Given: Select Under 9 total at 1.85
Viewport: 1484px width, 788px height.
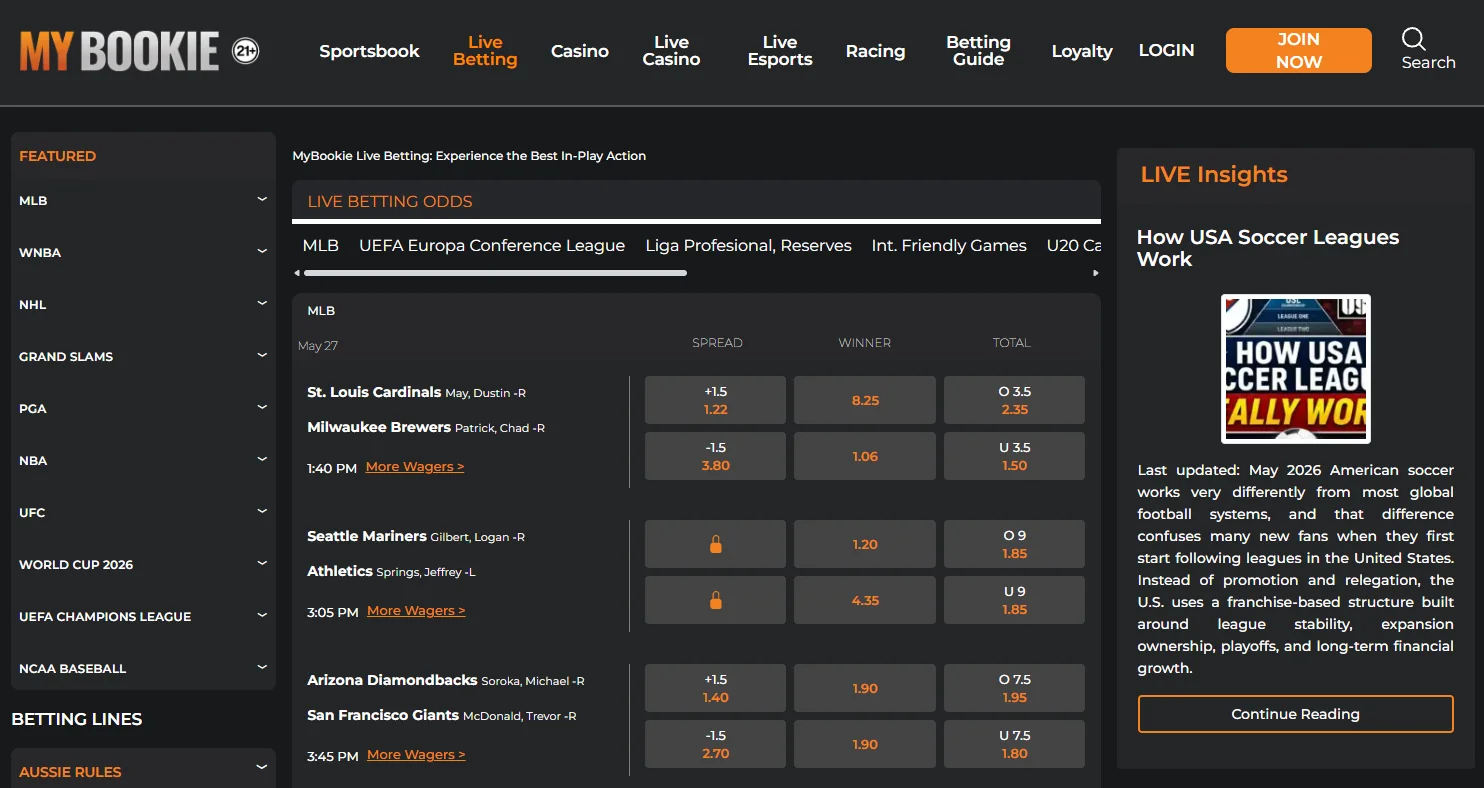Looking at the screenshot, I should pyautogui.click(x=1014, y=600).
